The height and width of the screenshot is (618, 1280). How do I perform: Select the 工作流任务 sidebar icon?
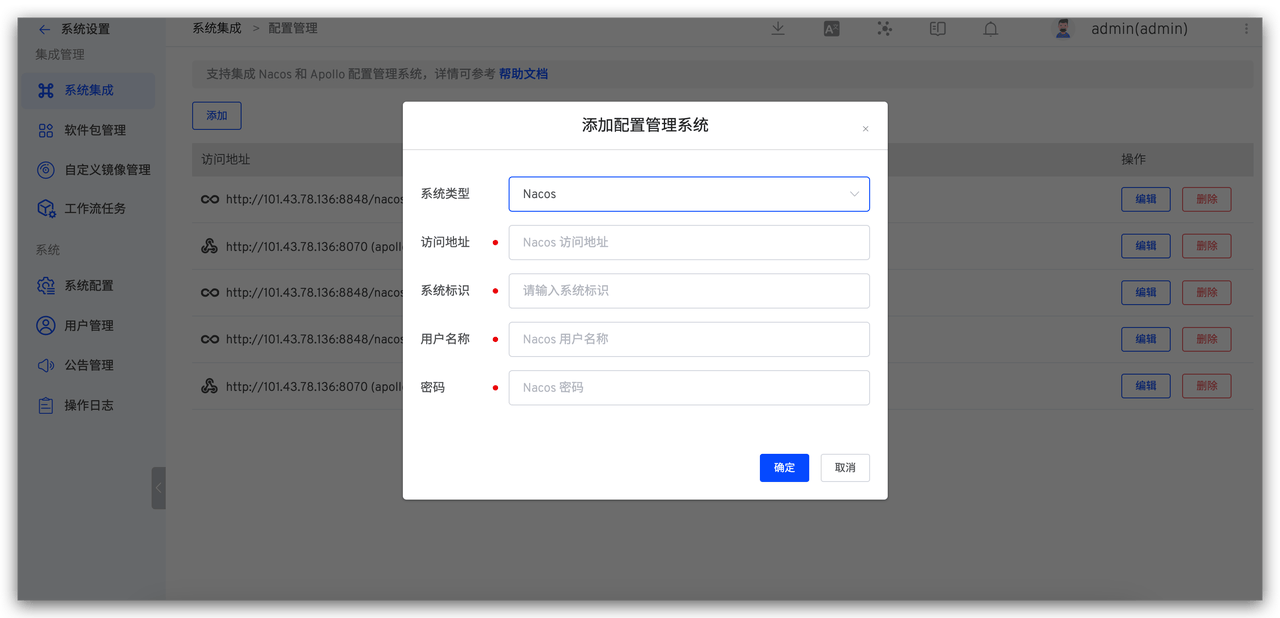[45, 208]
